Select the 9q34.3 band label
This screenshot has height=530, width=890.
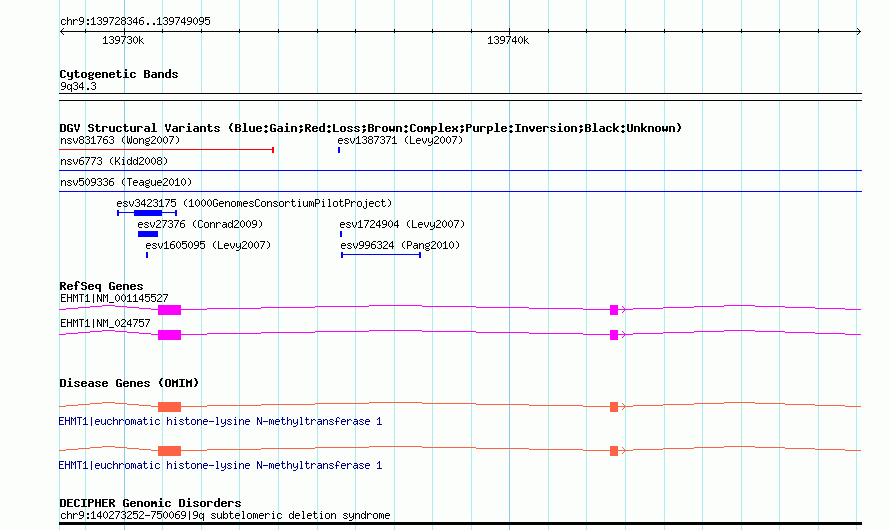(78, 86)
